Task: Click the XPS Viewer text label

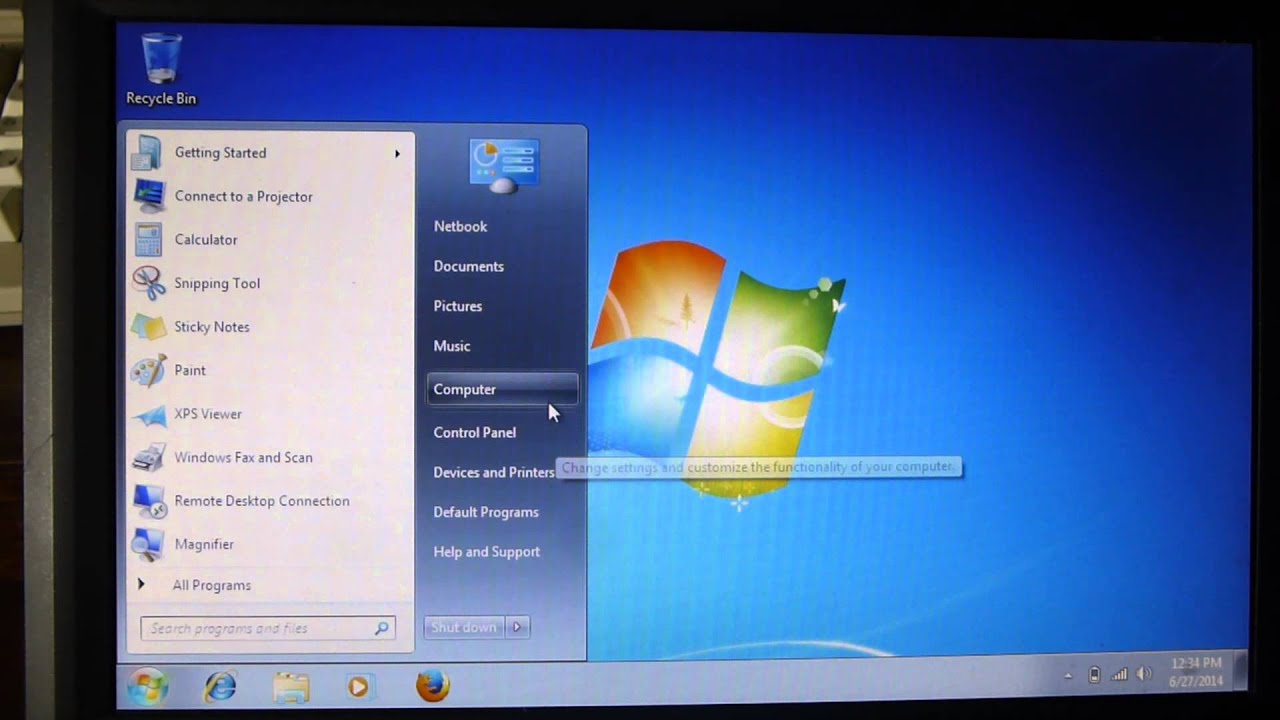Action: coord(207,414)
